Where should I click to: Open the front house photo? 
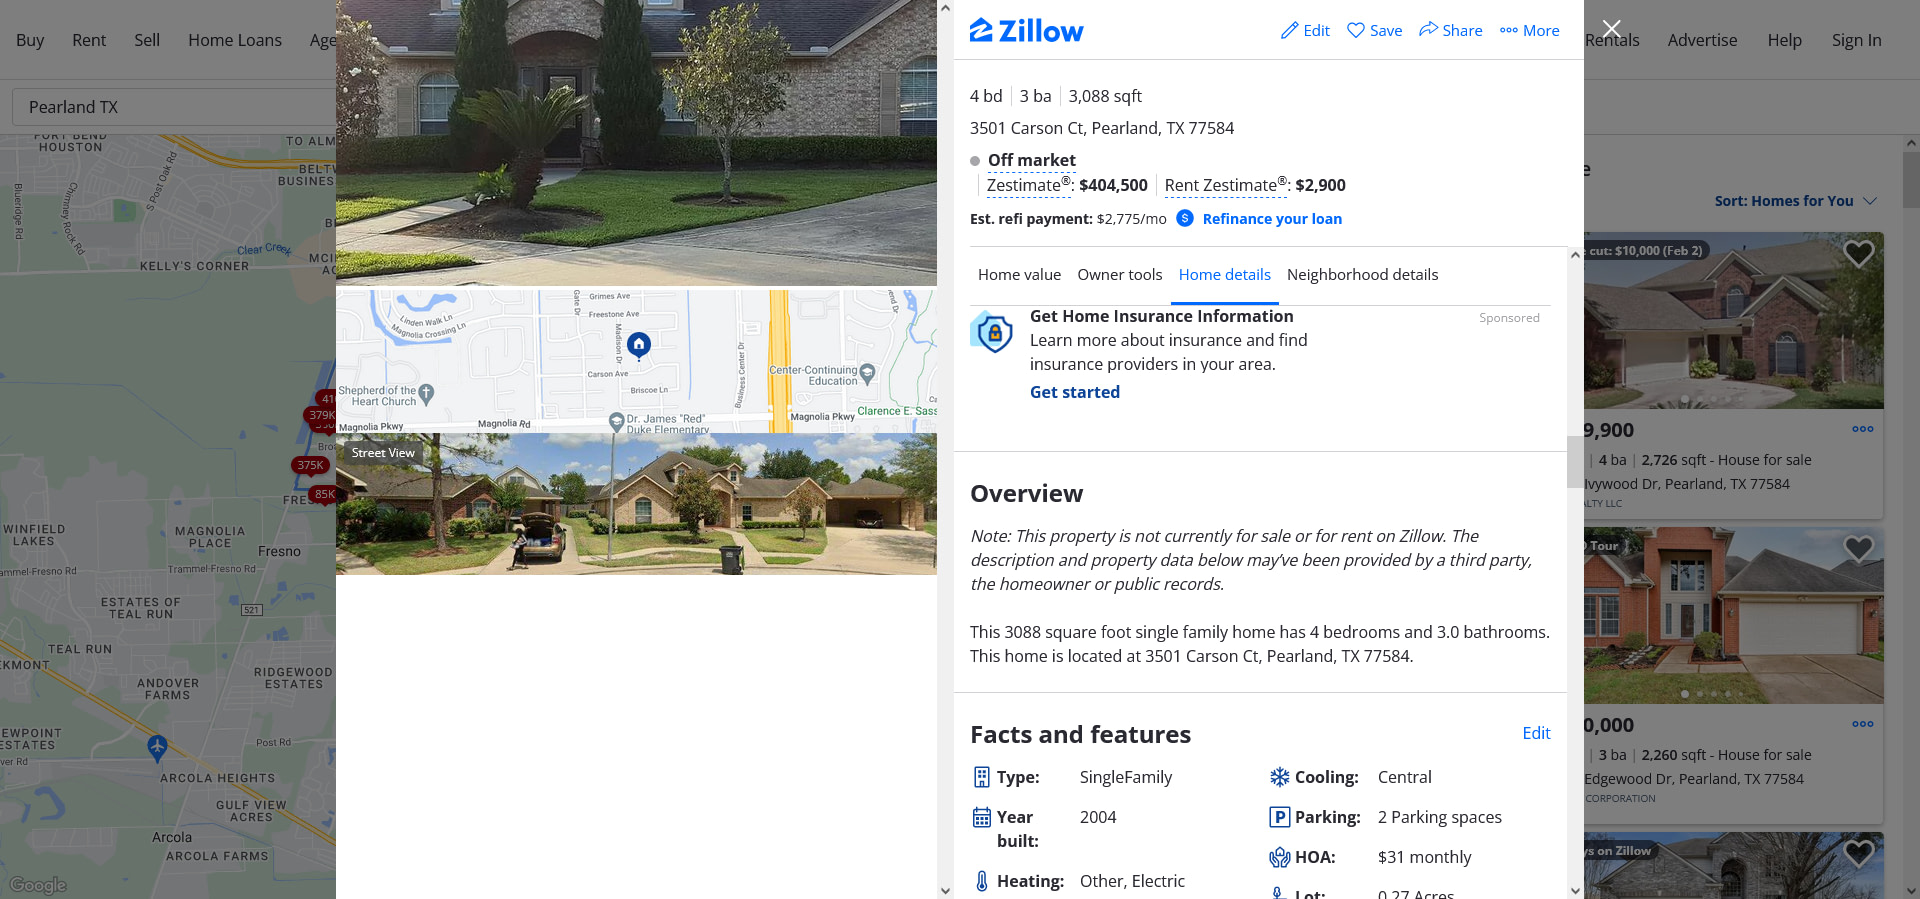636,142
